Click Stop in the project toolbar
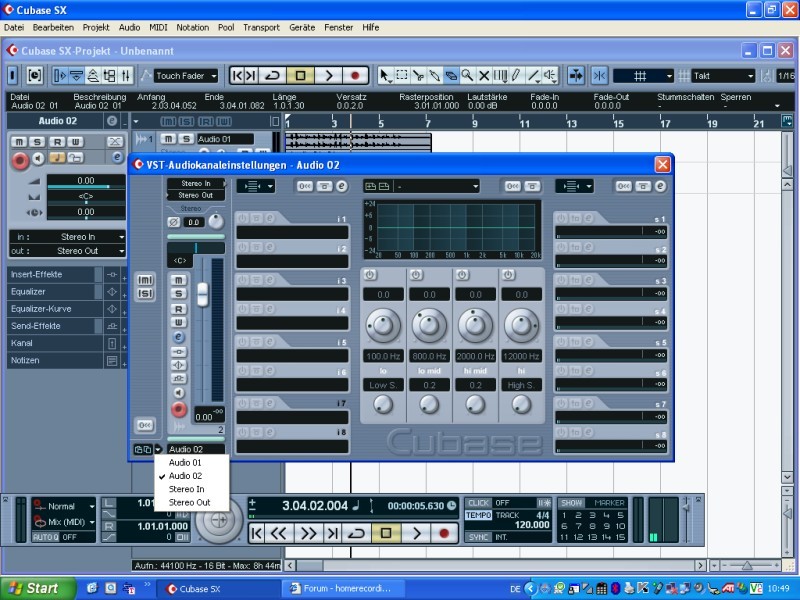 [x=300, y=76]
